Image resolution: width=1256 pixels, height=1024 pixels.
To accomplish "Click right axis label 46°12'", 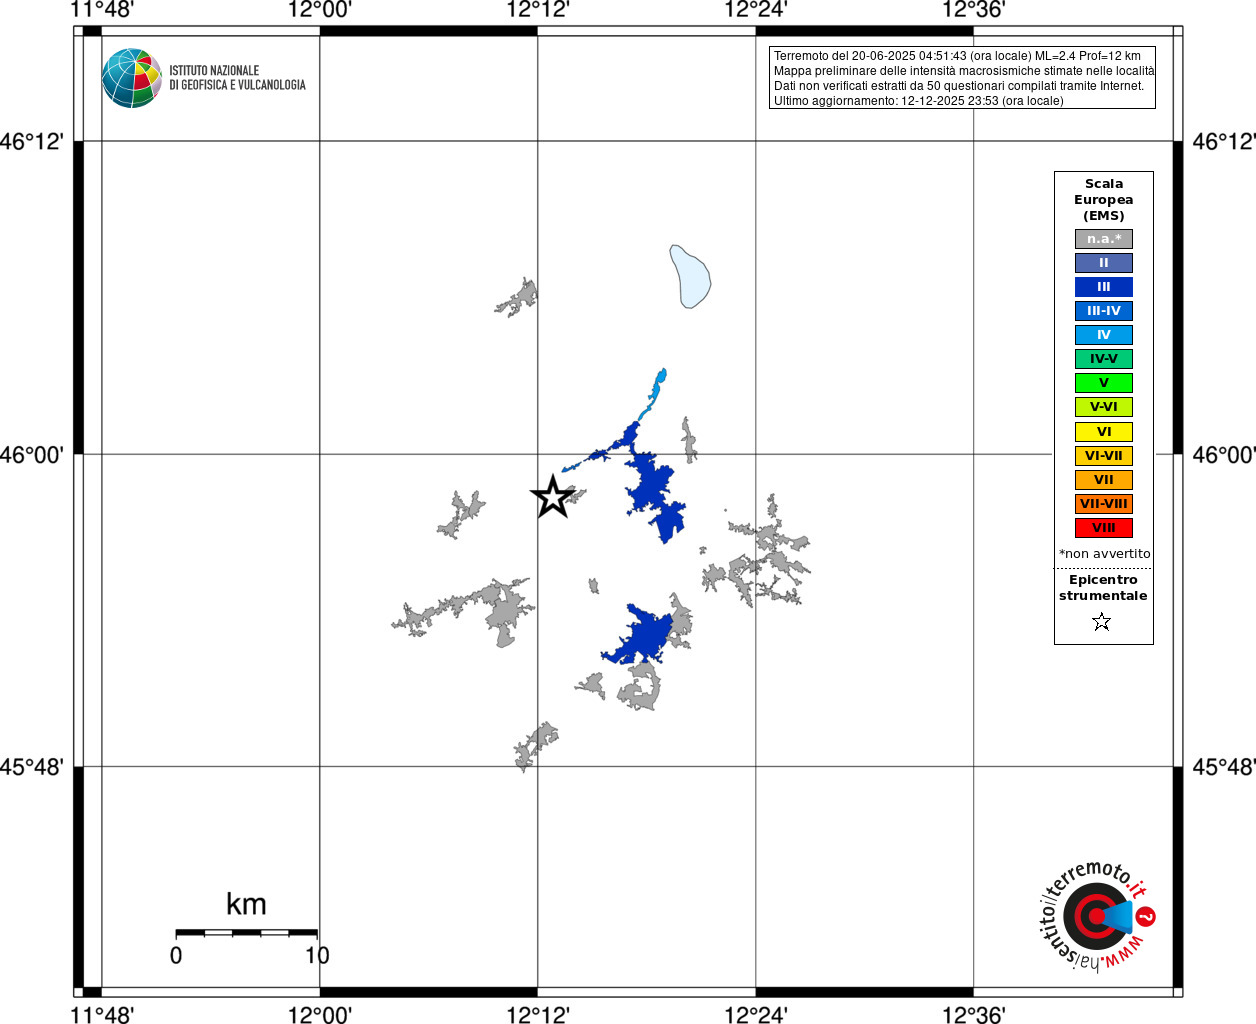I will coord(1224,141).
